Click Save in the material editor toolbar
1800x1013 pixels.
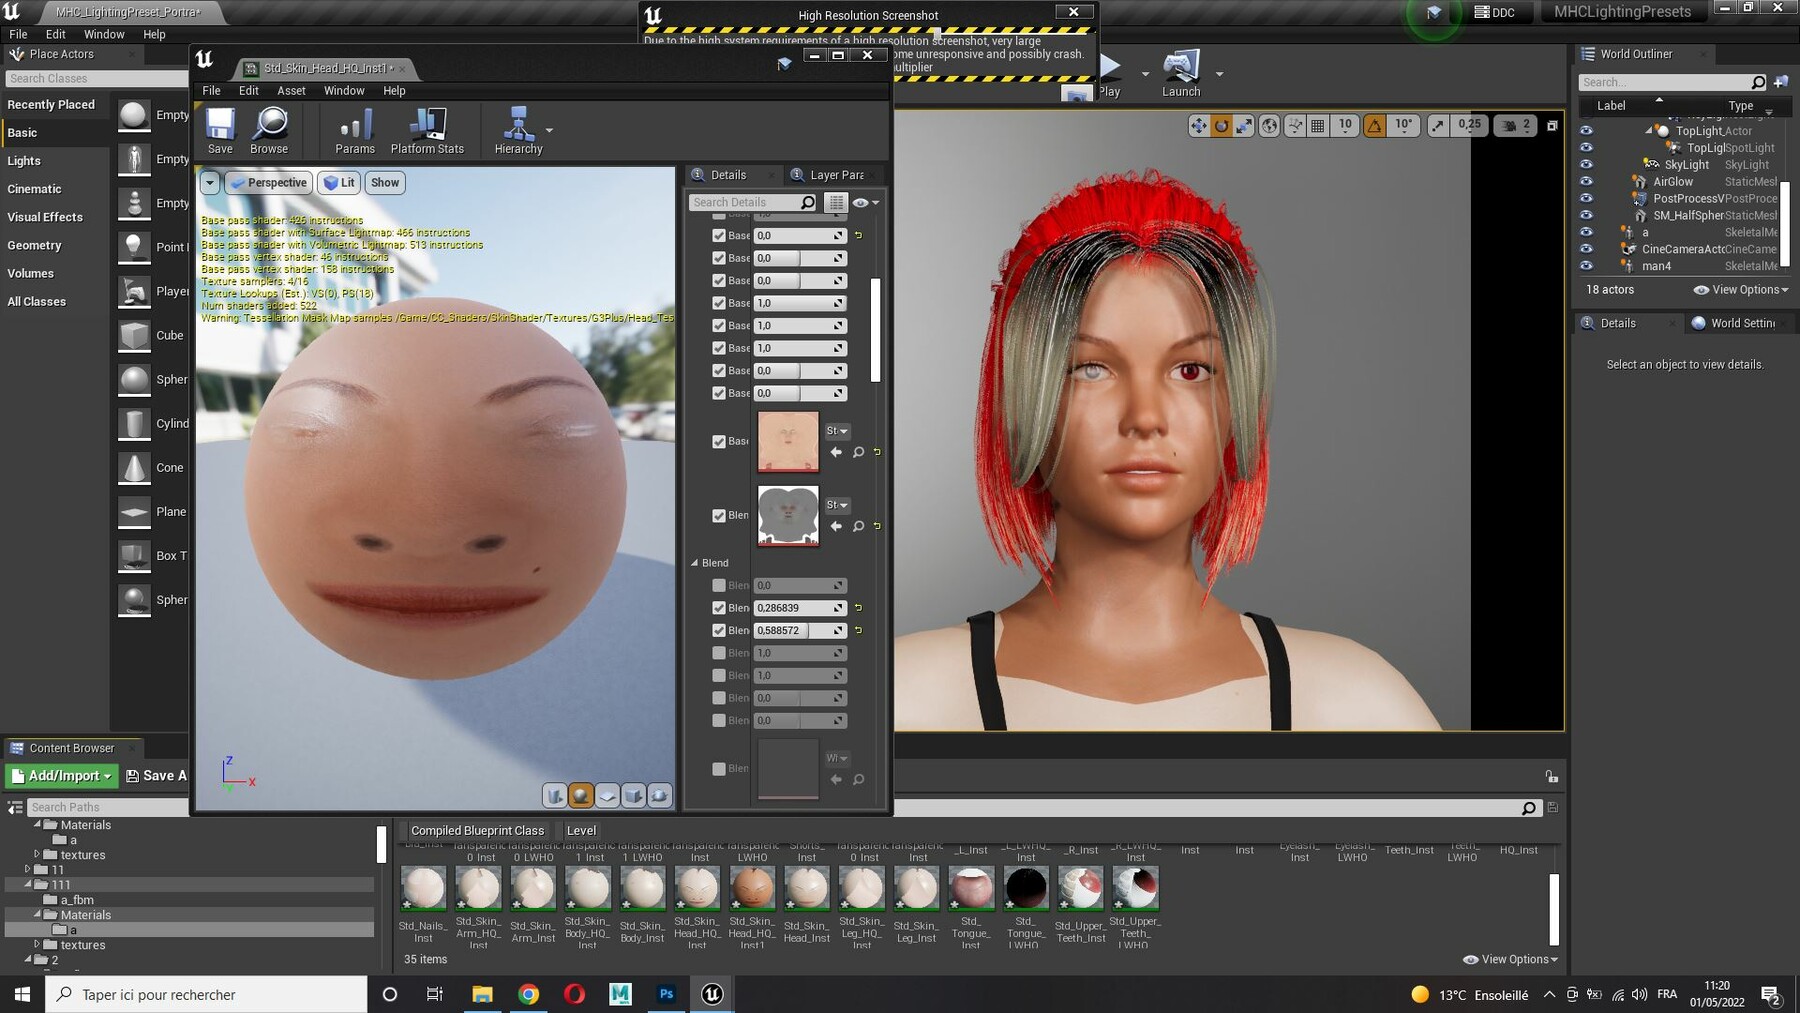(220, 130)
